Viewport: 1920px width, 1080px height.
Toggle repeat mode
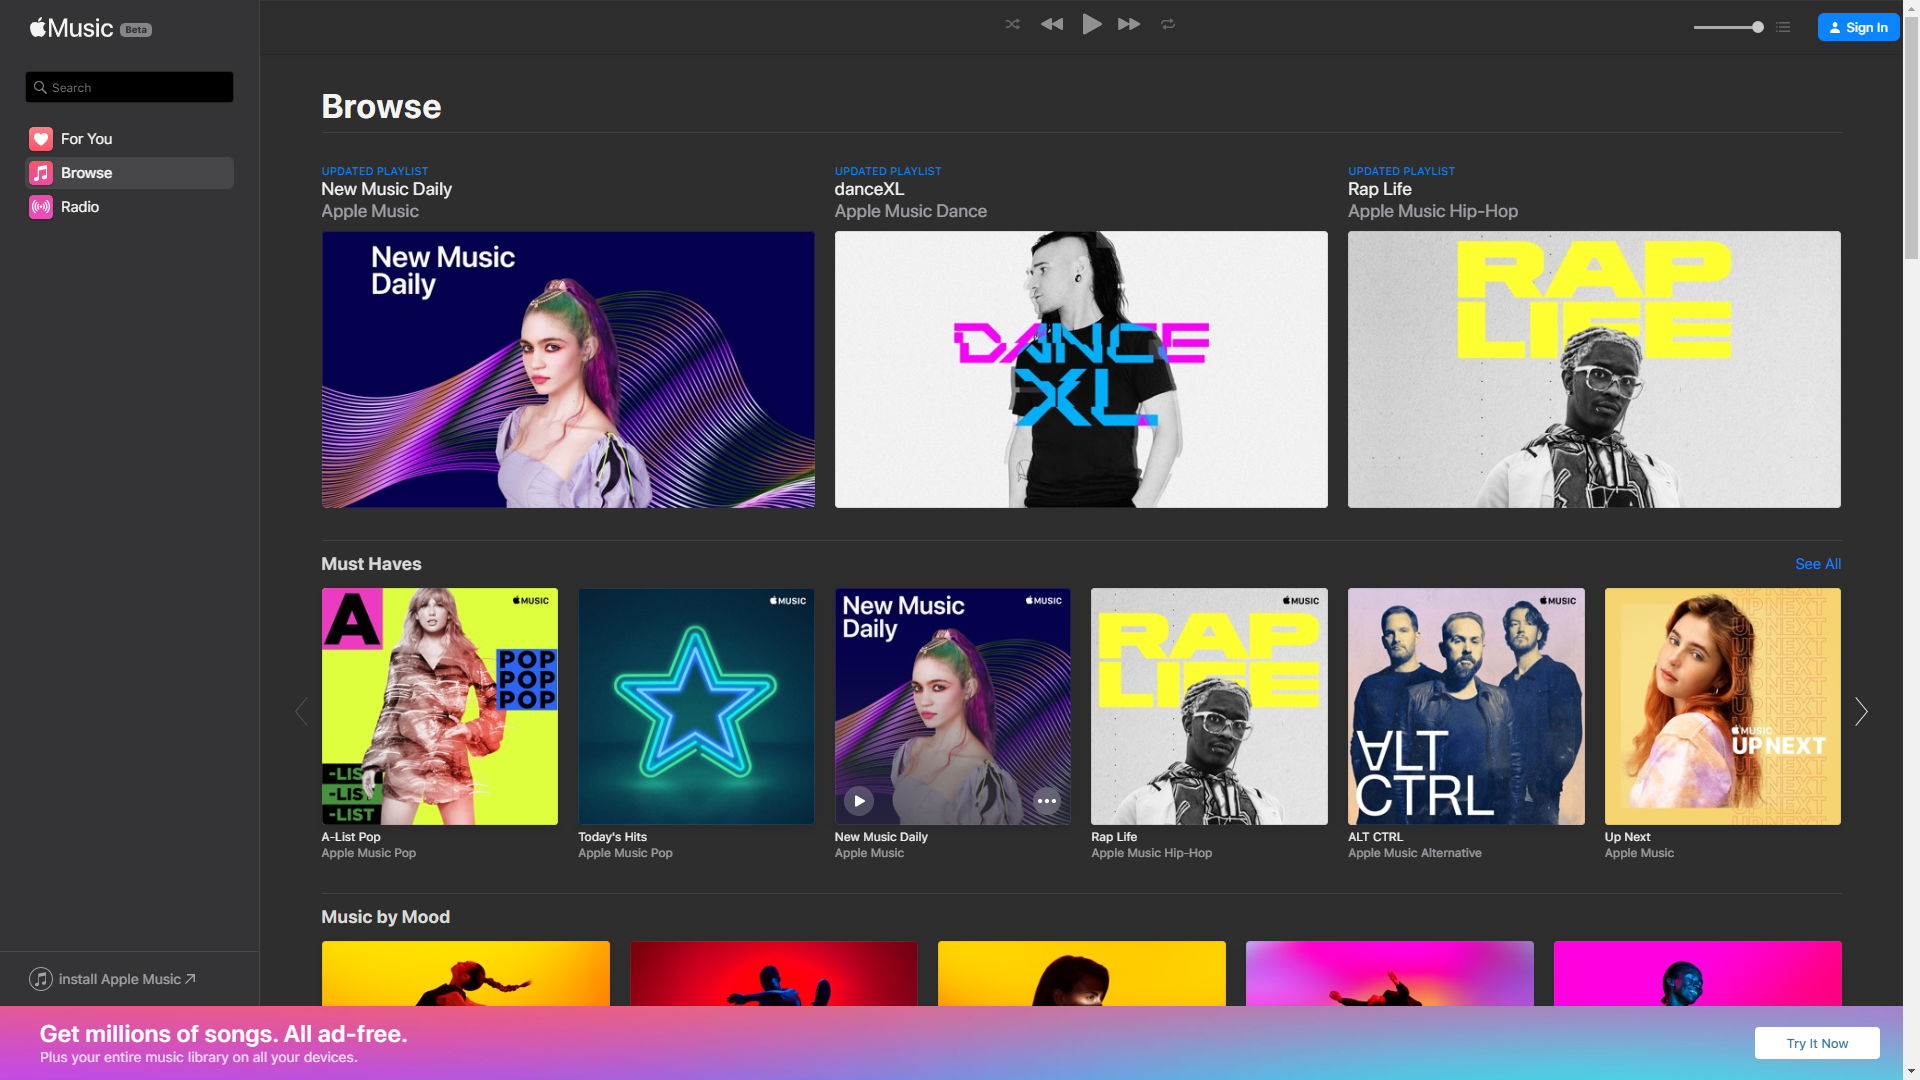[1168, 24]
